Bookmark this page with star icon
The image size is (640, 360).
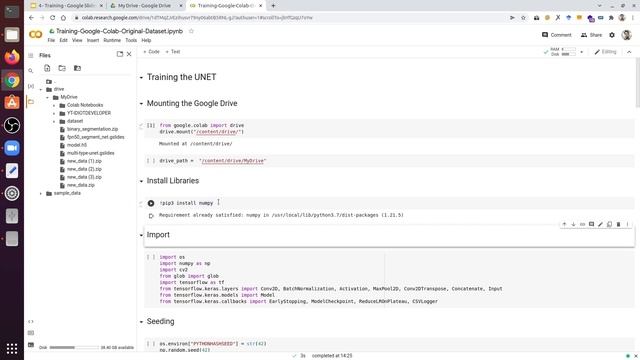523,18
